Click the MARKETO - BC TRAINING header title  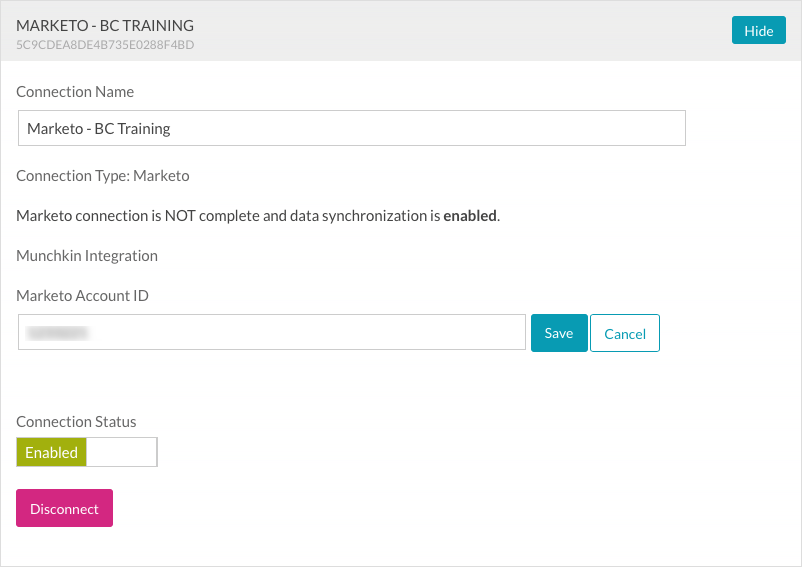[105, 25]
